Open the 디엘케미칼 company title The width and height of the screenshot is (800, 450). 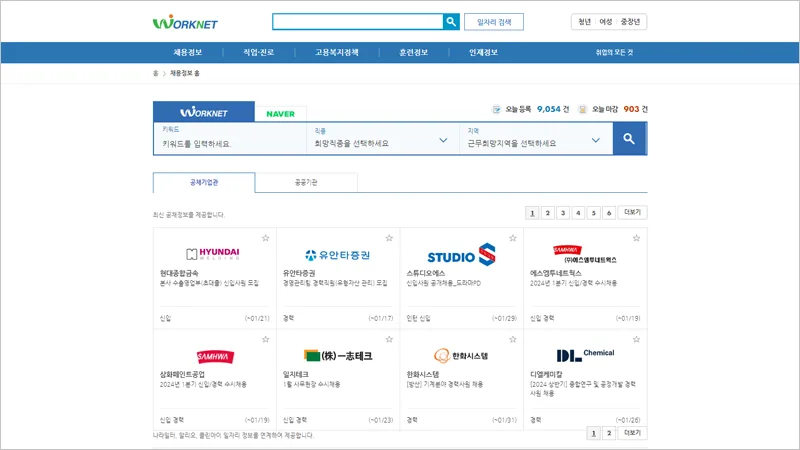pos(546,374)
